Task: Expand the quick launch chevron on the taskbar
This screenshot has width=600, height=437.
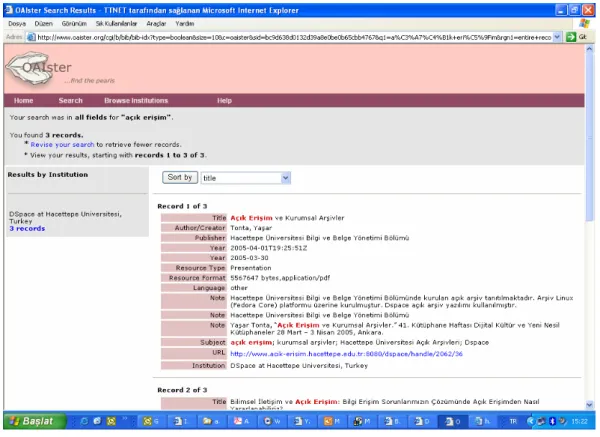Action: click(x=124, y=419)
